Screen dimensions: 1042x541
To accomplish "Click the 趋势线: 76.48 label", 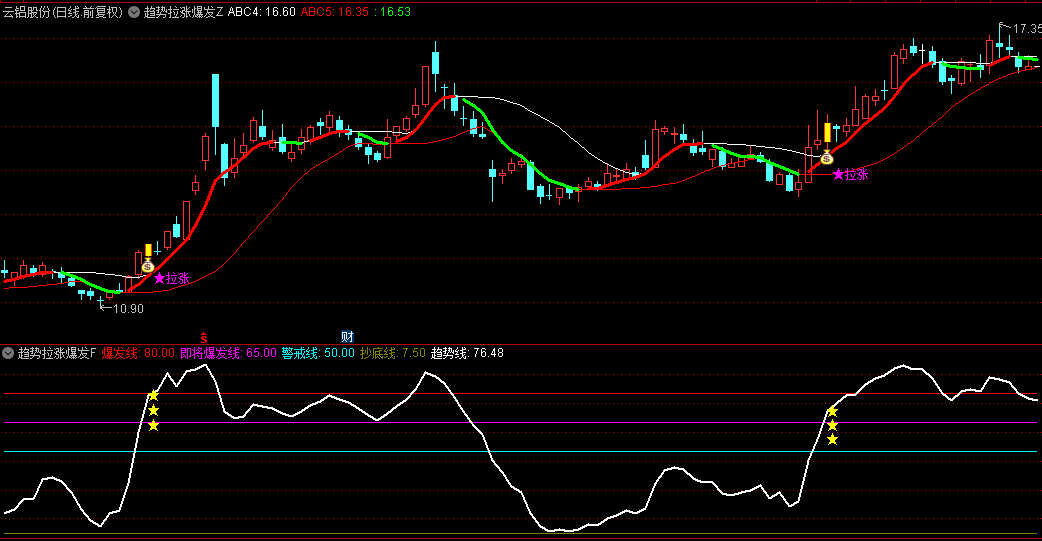I will coord(467,353).
